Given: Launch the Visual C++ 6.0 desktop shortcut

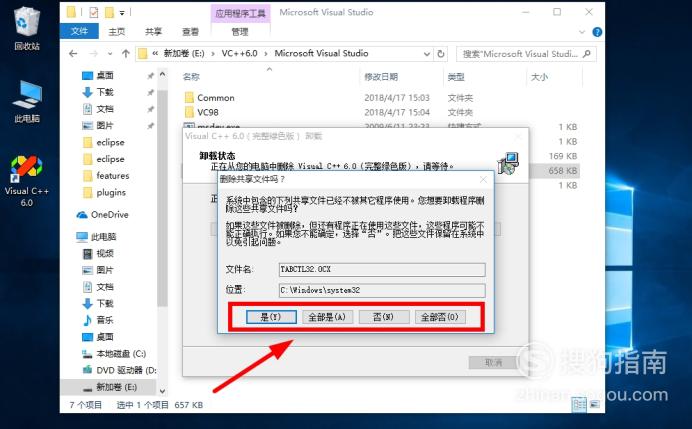Looking at the screenshot, I should (x=26, y=181).
